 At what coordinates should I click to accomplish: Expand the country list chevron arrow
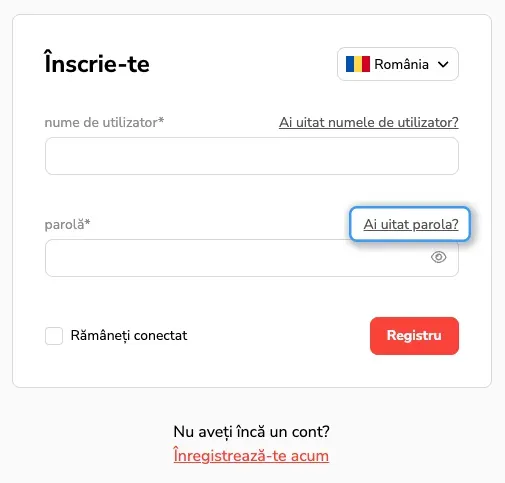[443, 64]
